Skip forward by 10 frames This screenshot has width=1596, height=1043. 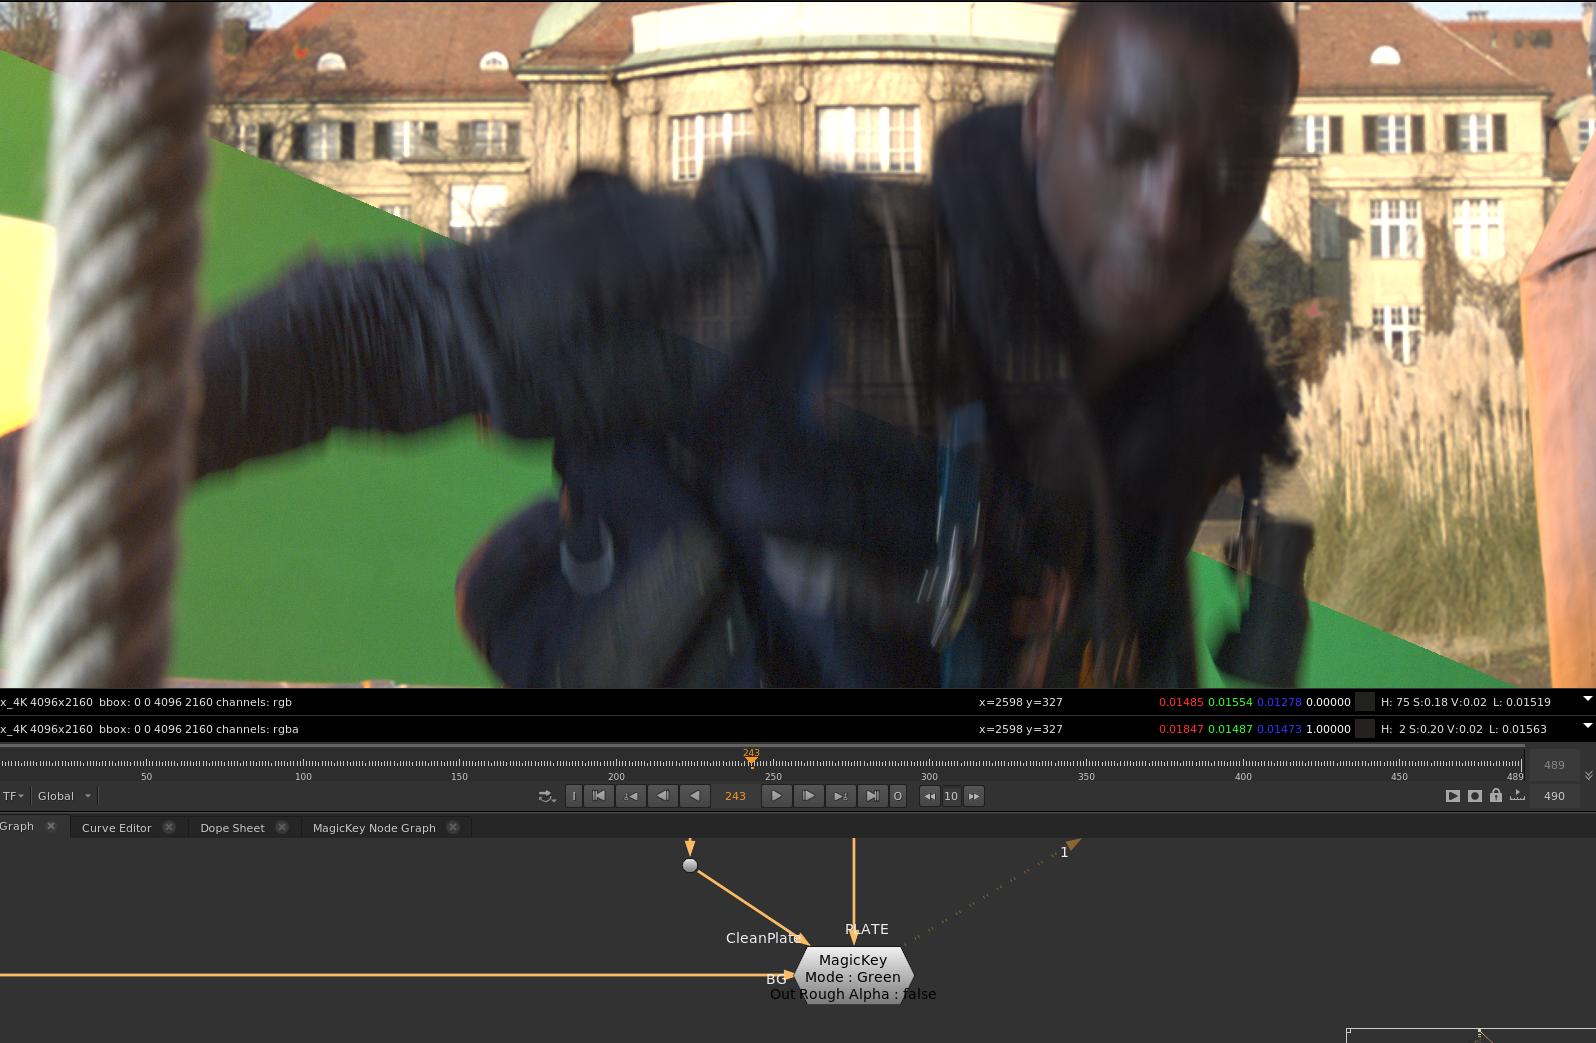[x=974, y=796]
